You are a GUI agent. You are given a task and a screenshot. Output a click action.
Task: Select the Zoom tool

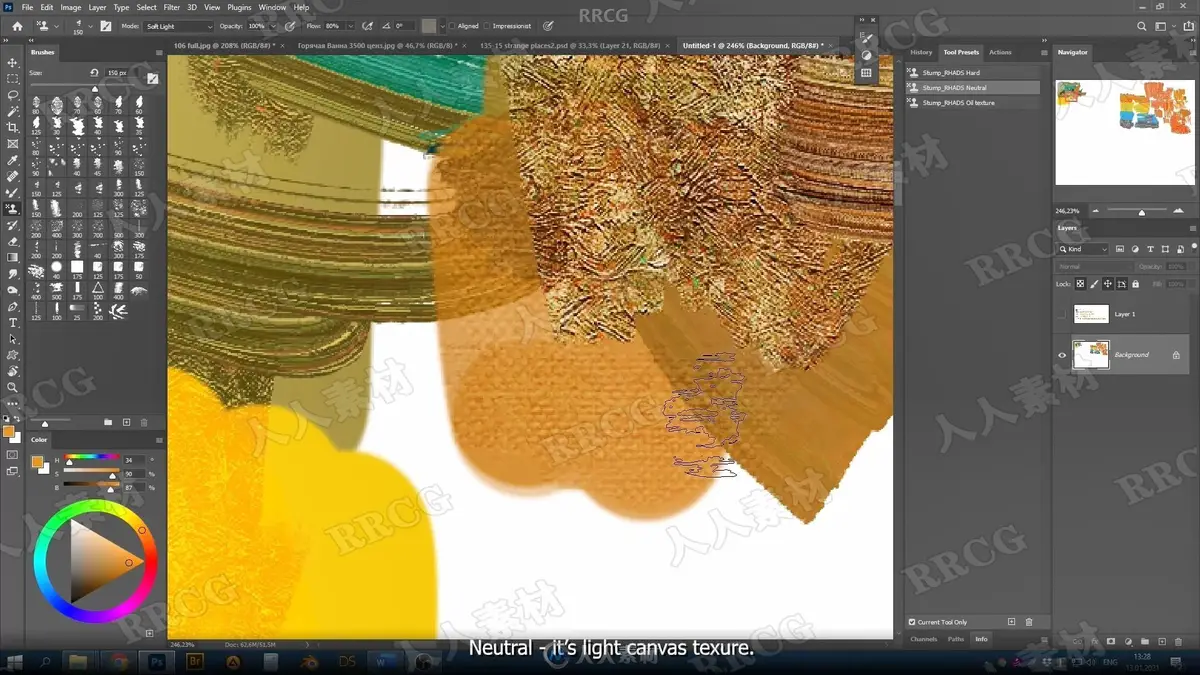[13, 387]
